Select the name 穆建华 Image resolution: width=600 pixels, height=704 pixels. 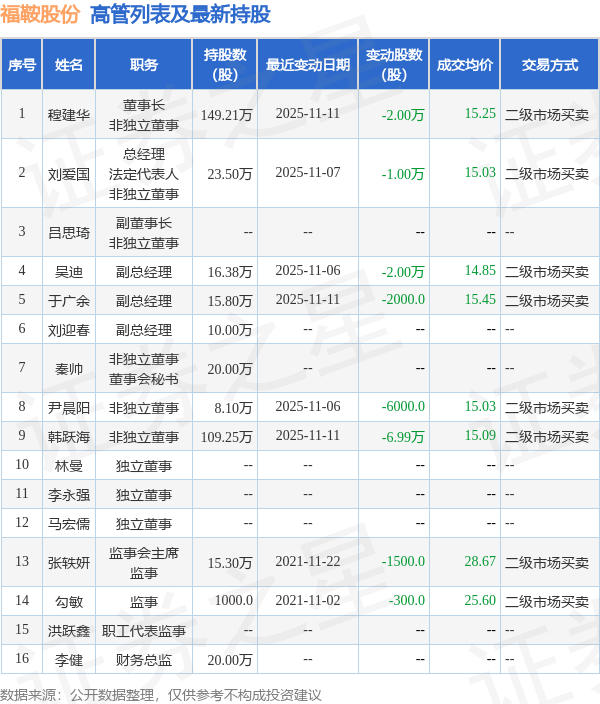(x=69, y=115)
